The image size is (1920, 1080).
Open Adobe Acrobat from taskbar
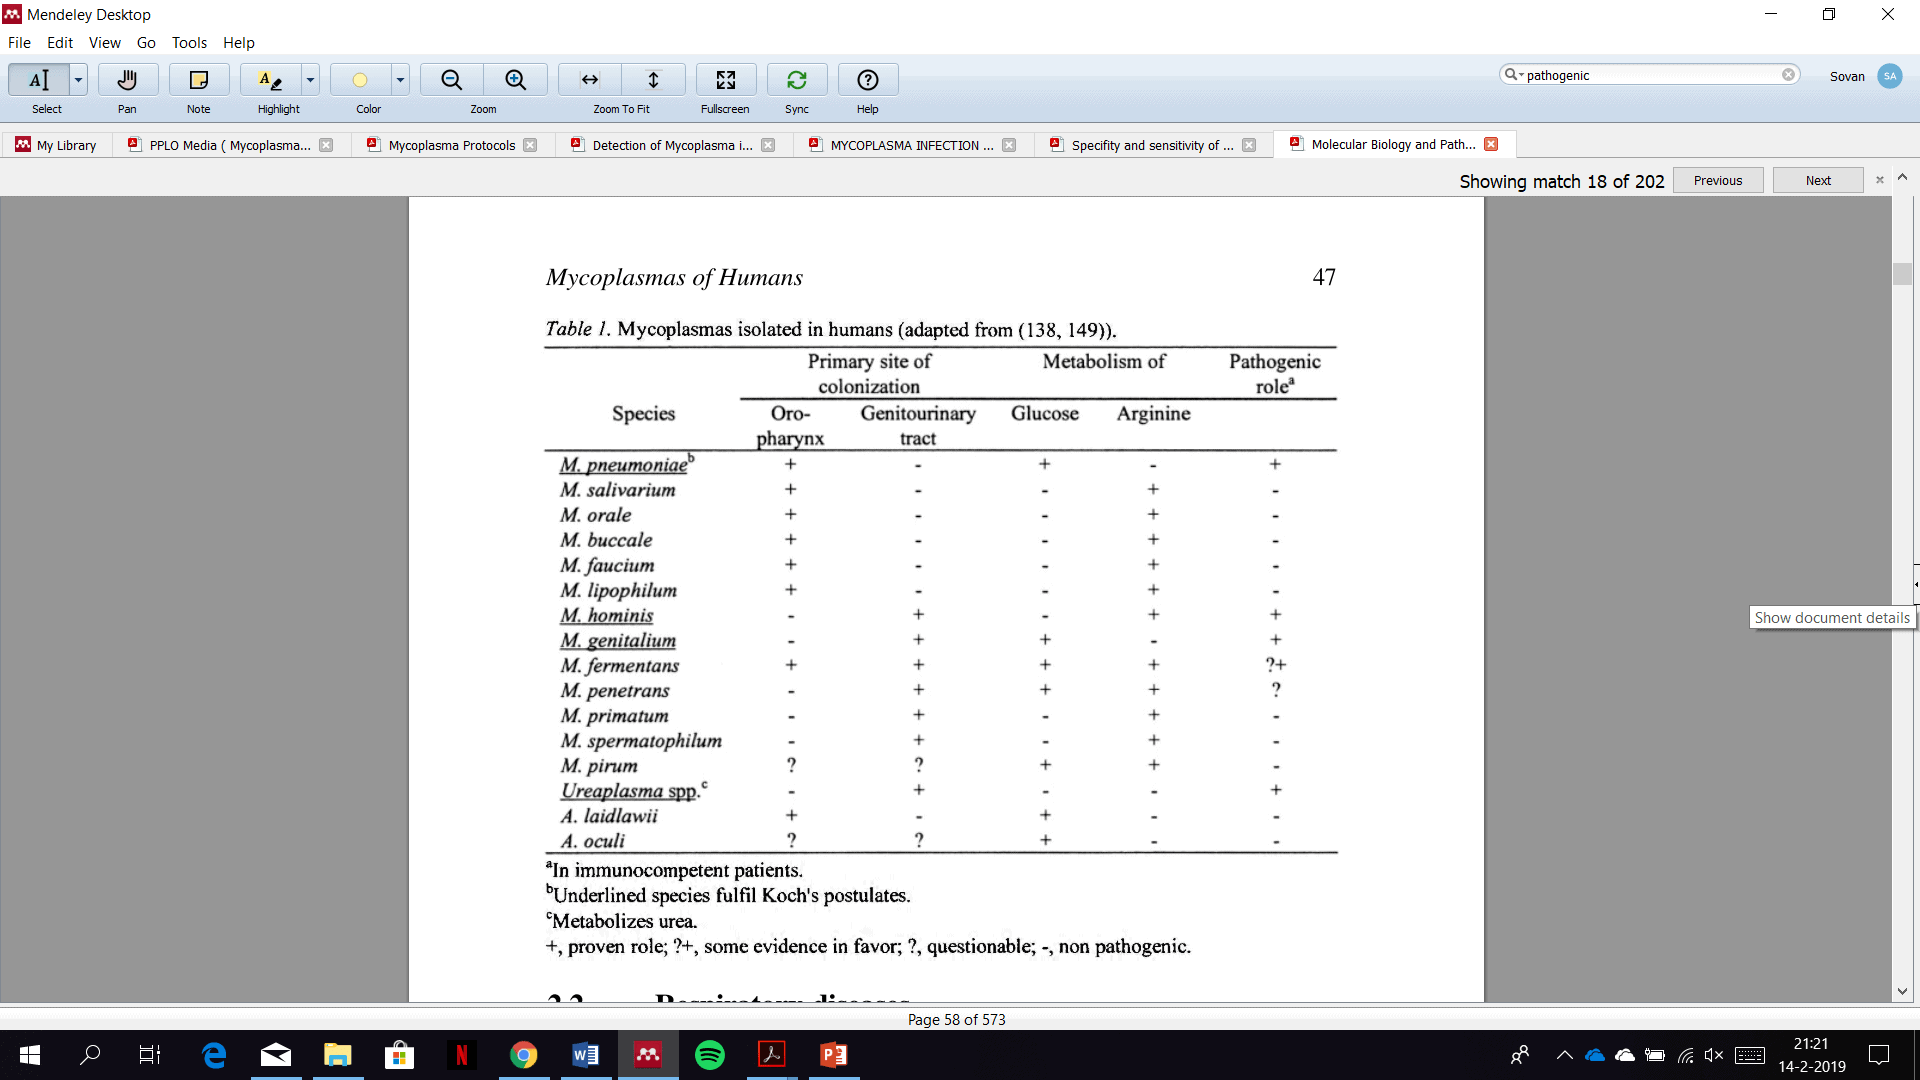tap(772, 1055)
